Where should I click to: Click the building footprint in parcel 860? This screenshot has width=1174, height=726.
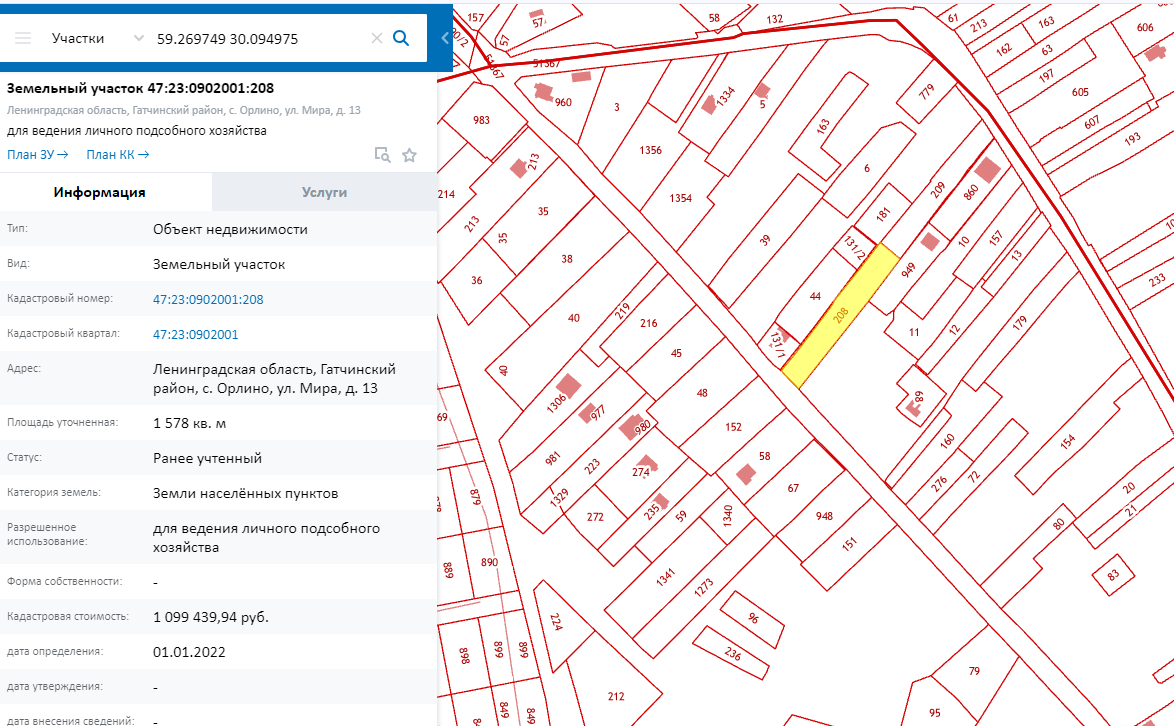[988, 170]
